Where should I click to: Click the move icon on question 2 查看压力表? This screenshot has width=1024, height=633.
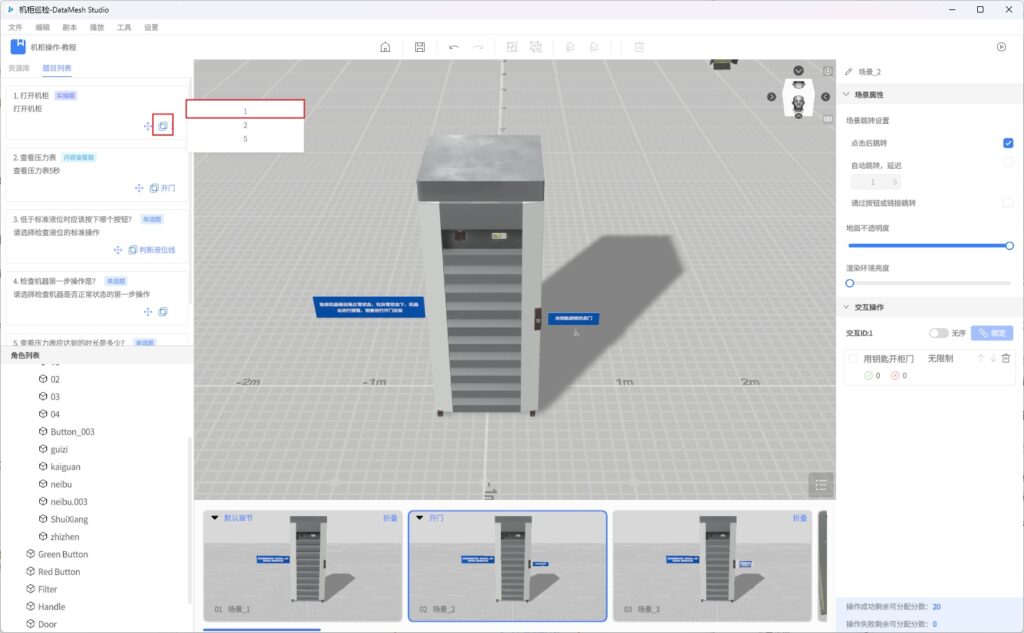click(x=139, y=188)
